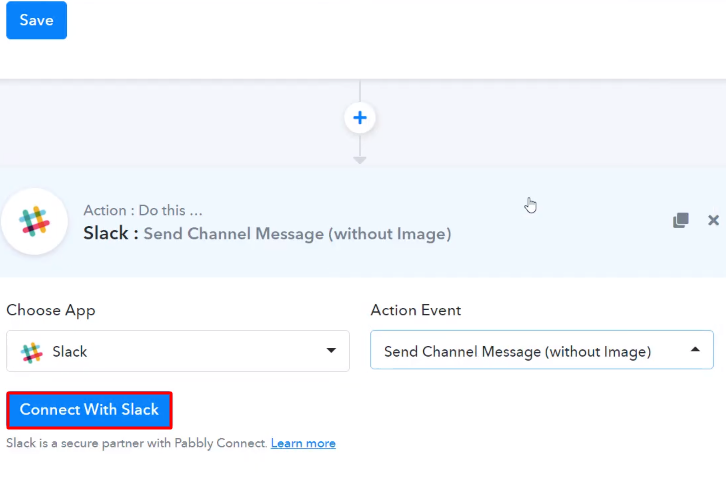
Task: Open the Choose App dropdown showing Slack
Action: tap(178, 351)
